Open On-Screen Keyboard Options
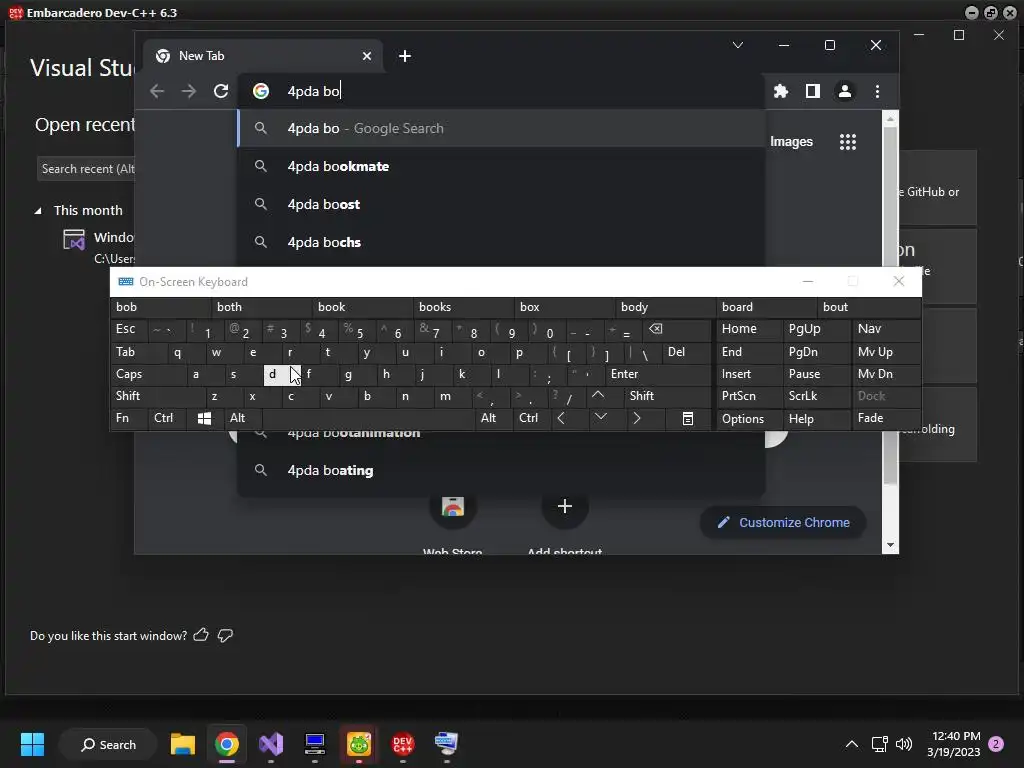The width and height of the screenshot is (1024, 768). click(x=749, y=419)
